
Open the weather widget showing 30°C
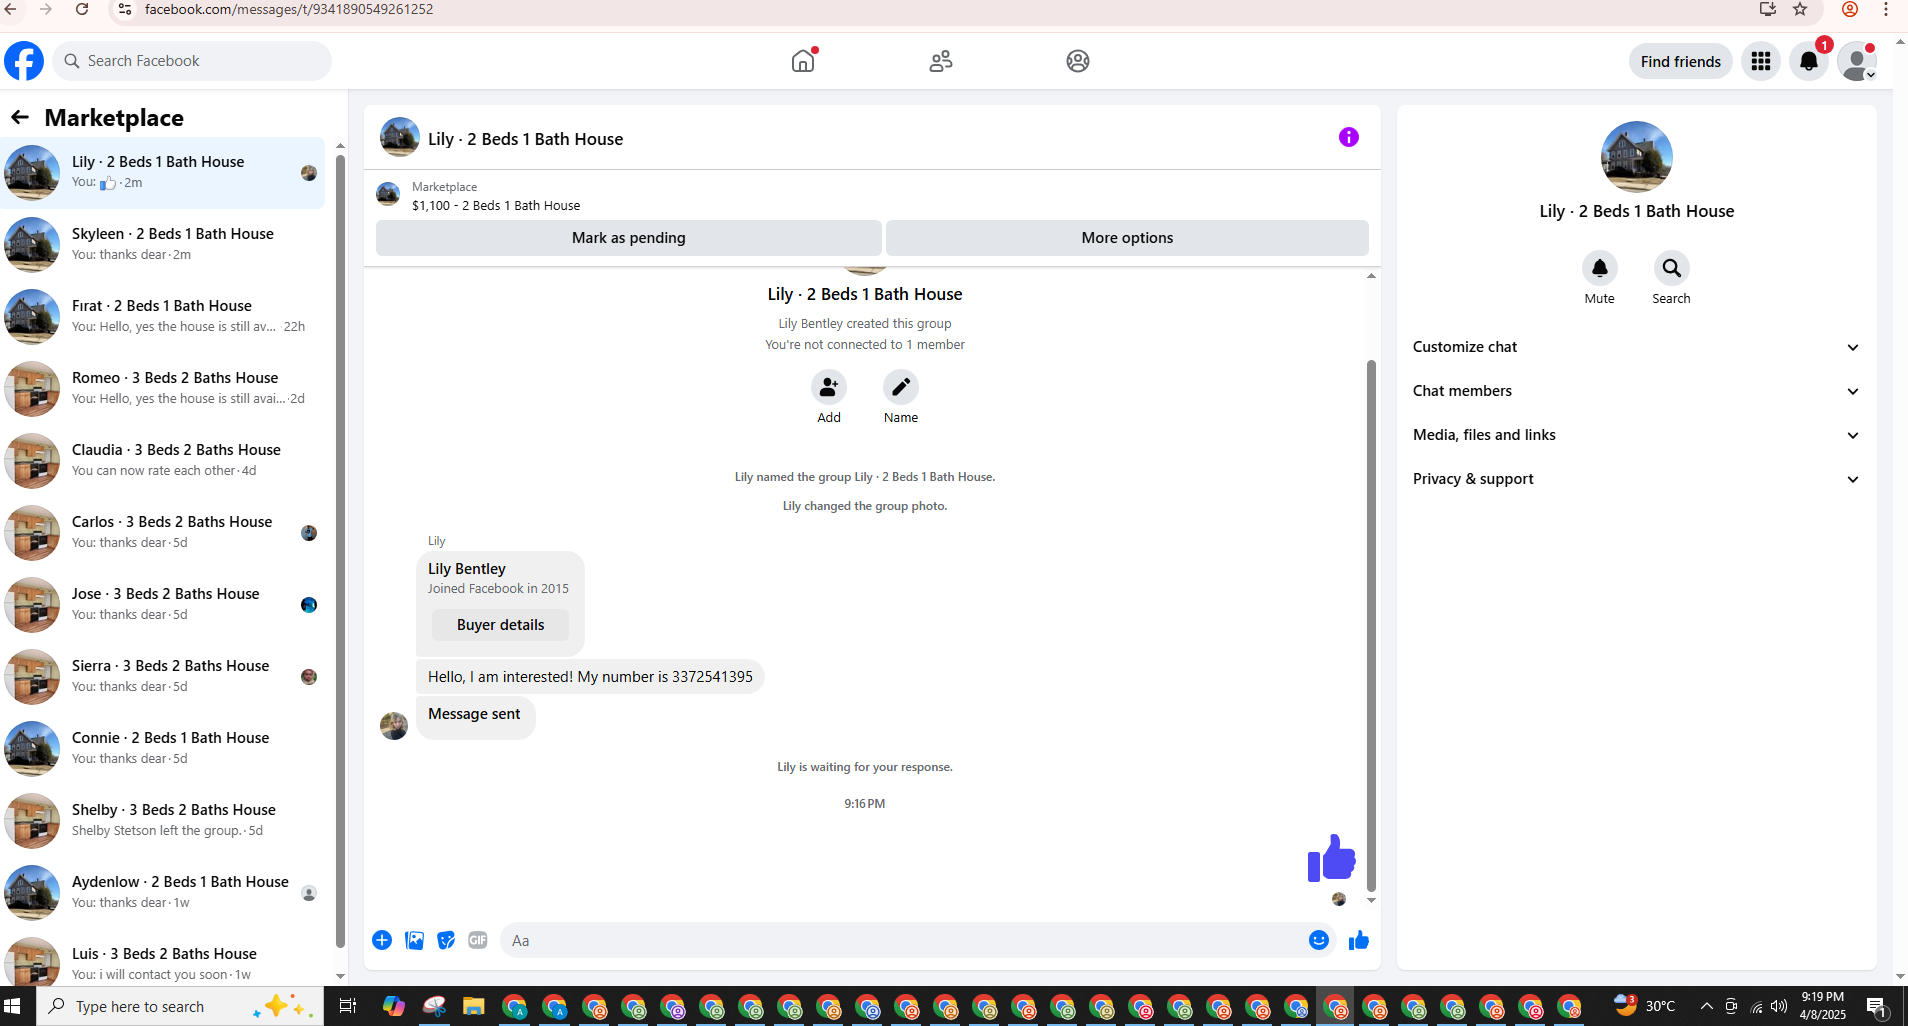pyautogui.click(x=1644, y=1006)
